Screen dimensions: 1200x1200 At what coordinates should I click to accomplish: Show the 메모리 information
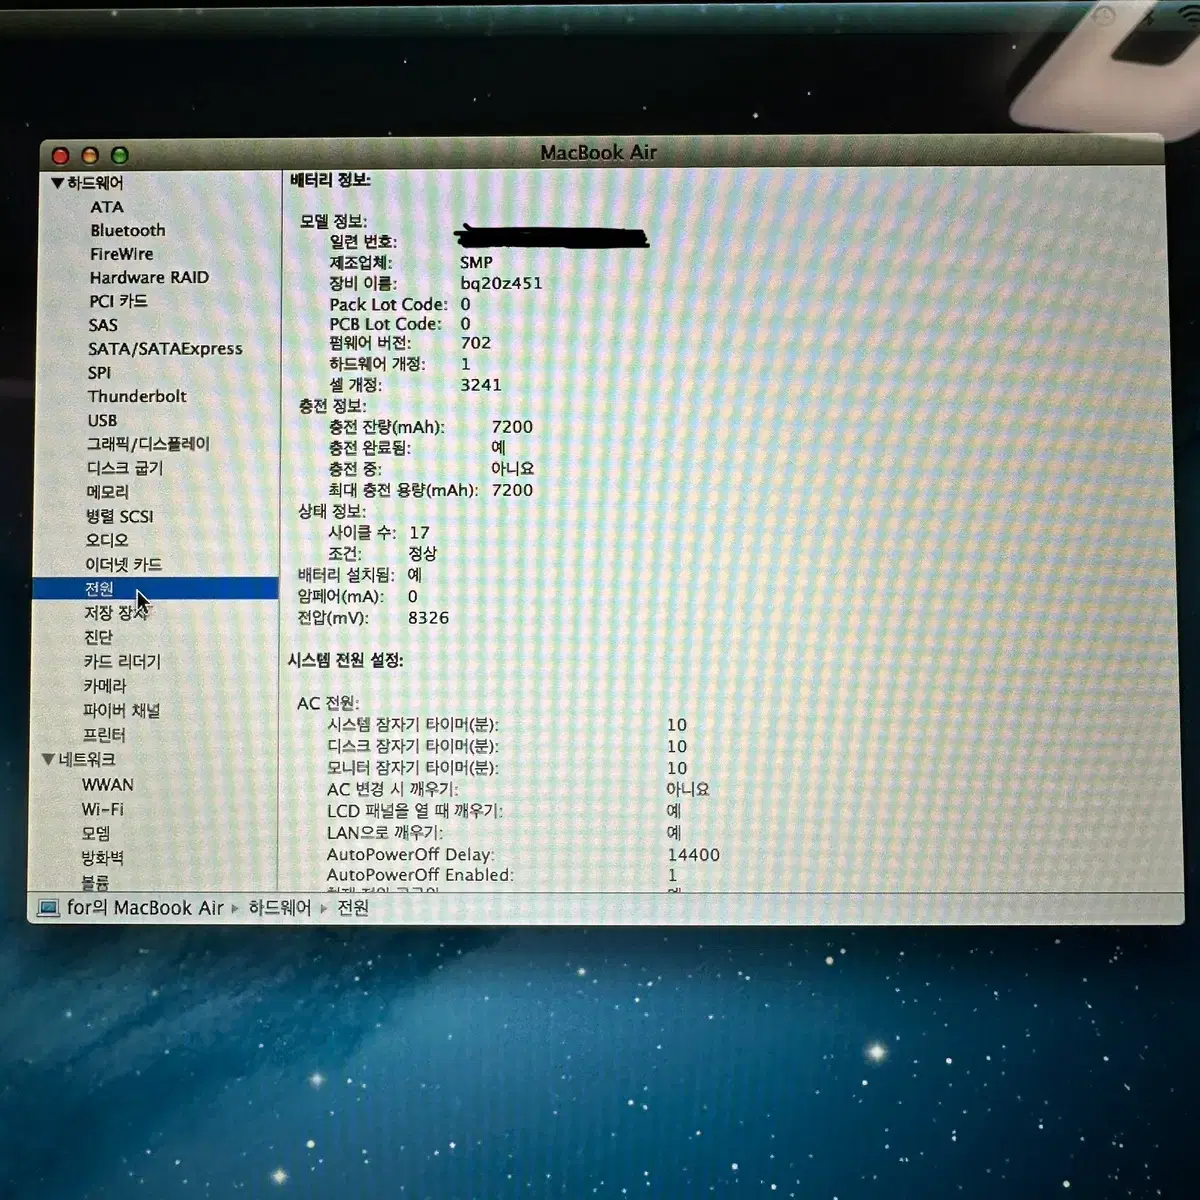click(x=107, y=492)
